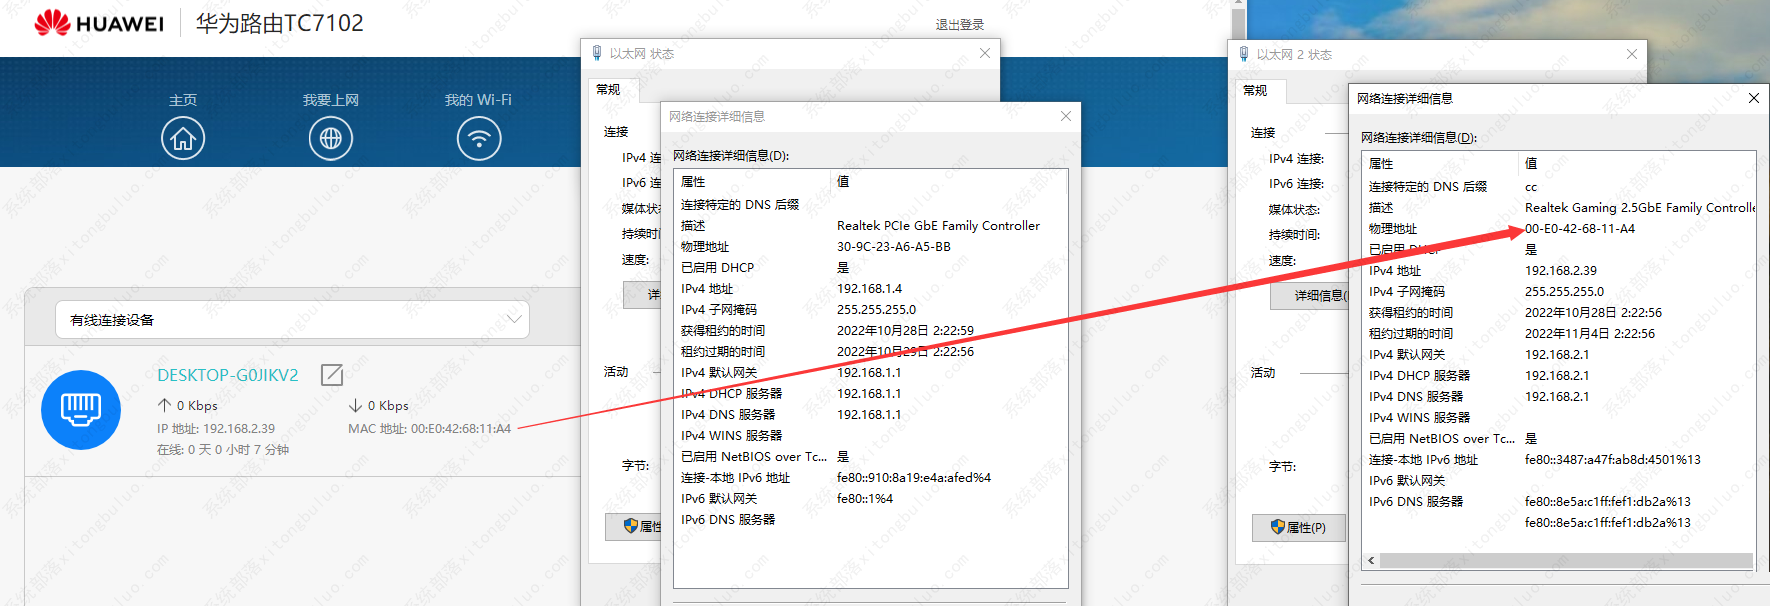
Task: Open the 我要上网 globe icon
Action: pos(331,138)
